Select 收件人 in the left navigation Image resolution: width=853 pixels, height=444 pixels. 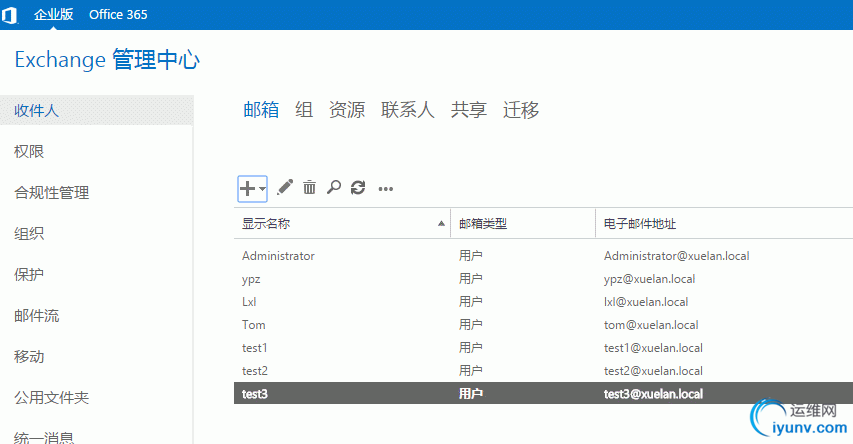click(x=96, y=110)
